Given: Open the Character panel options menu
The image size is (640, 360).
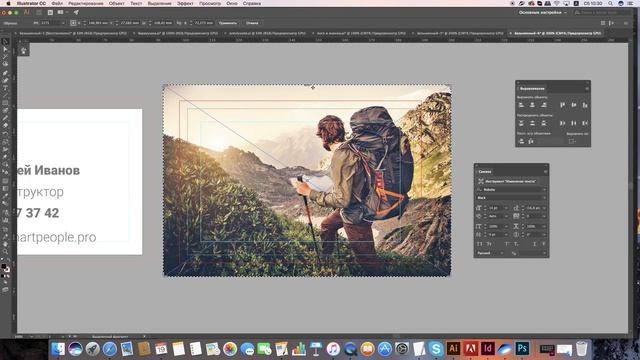Looking at the screenshot, I should tap(545, 171).
